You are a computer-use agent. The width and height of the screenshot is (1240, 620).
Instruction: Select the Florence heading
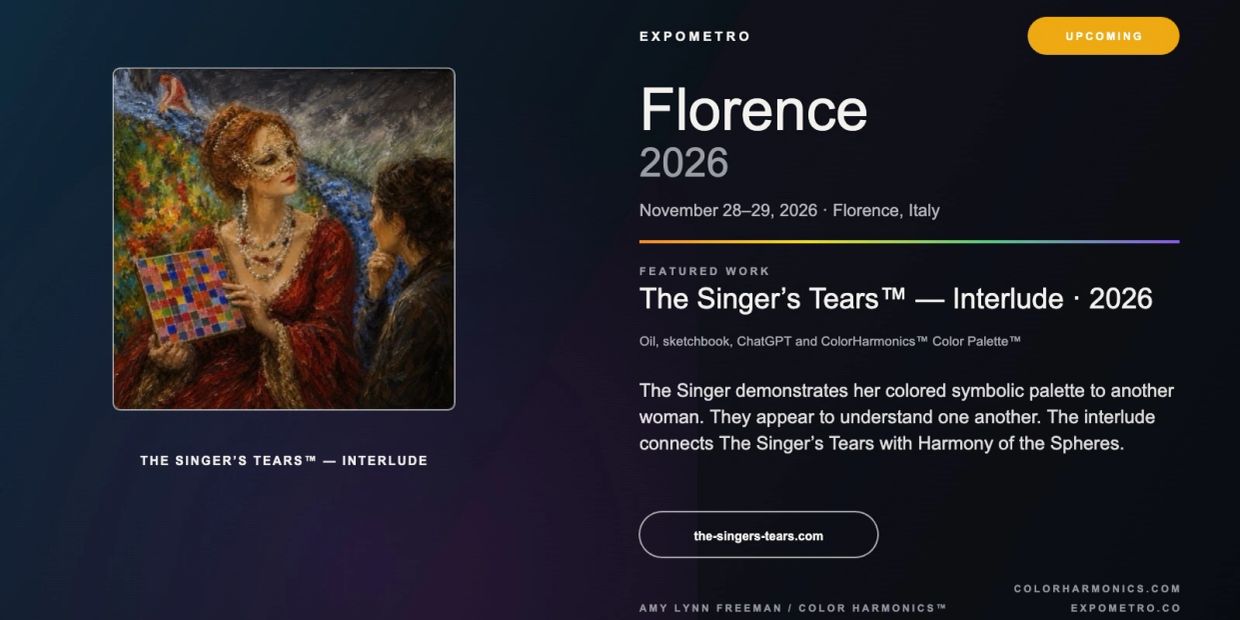[x=754, y=109]
